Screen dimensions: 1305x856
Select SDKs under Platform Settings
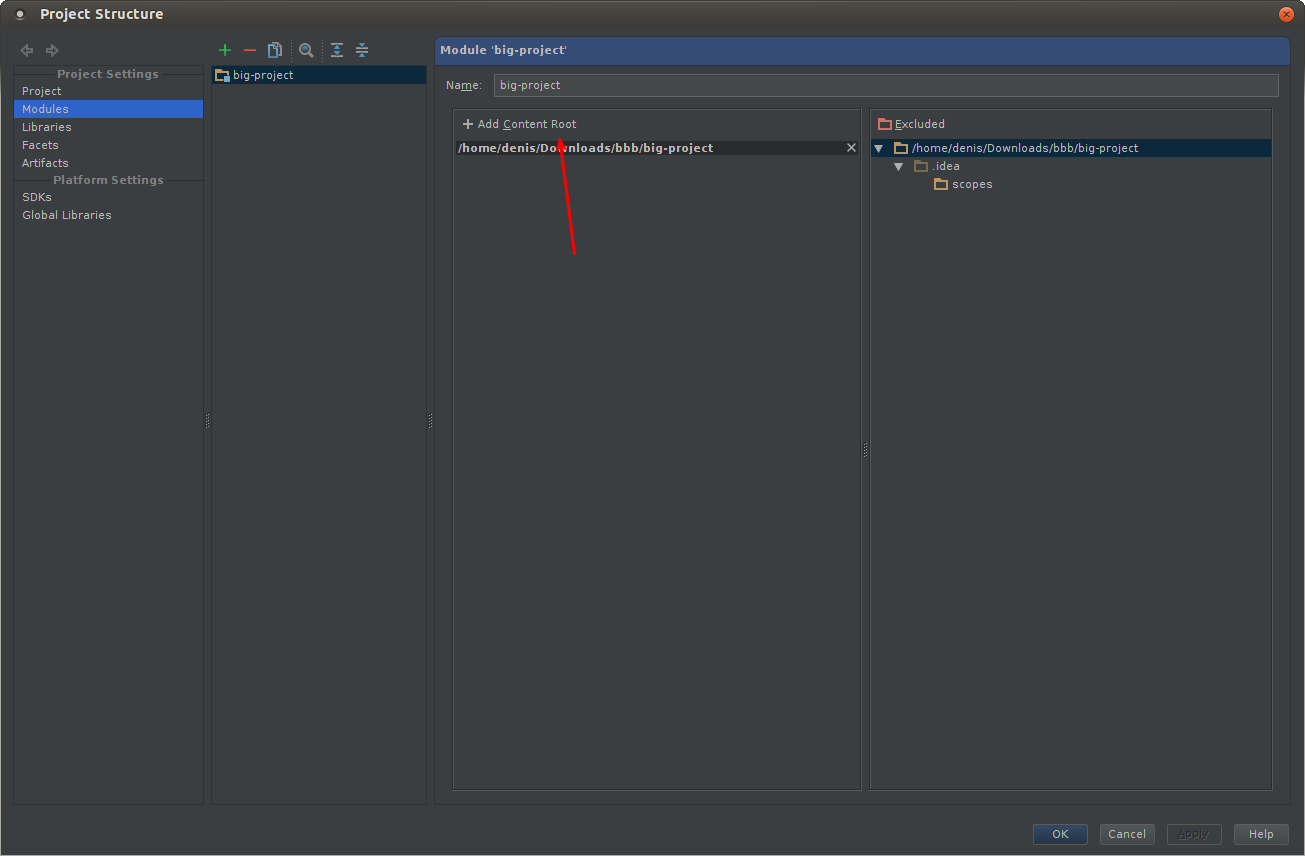[37, 197]
